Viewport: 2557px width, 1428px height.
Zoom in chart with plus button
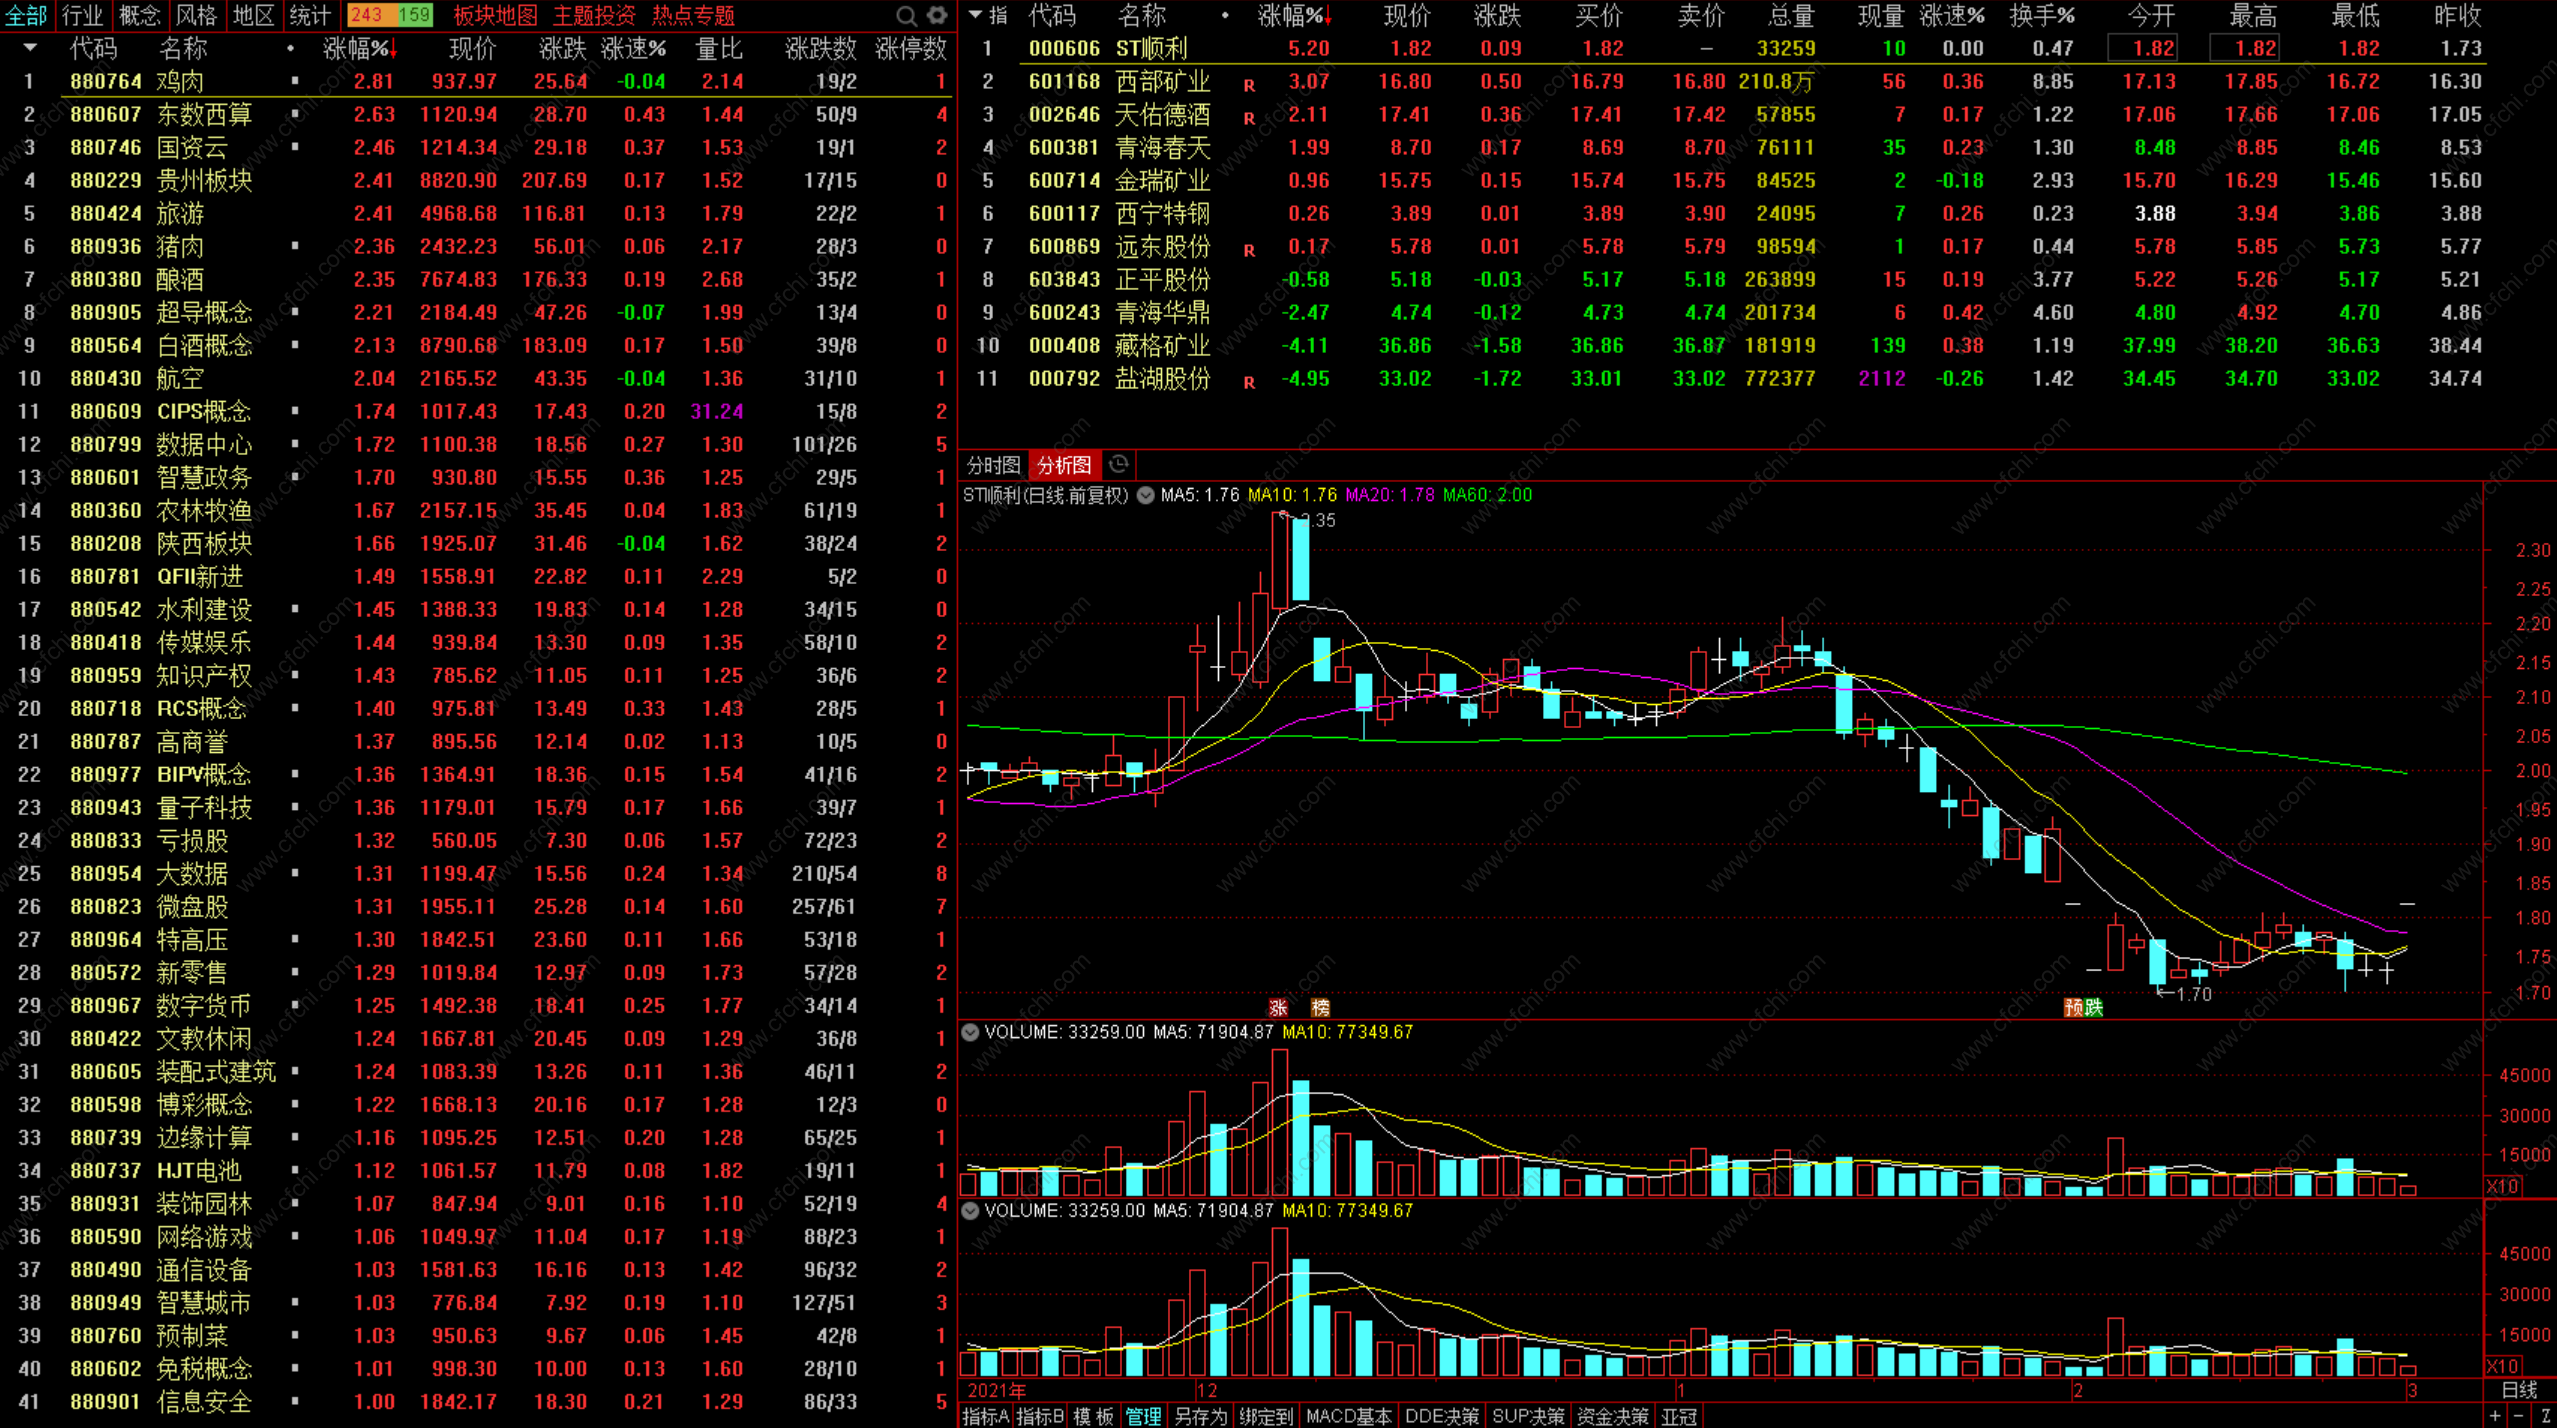tap(2497, 1416)
